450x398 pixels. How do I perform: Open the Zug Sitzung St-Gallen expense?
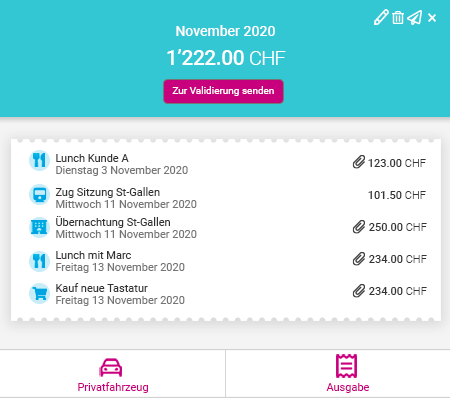[227, 198]
